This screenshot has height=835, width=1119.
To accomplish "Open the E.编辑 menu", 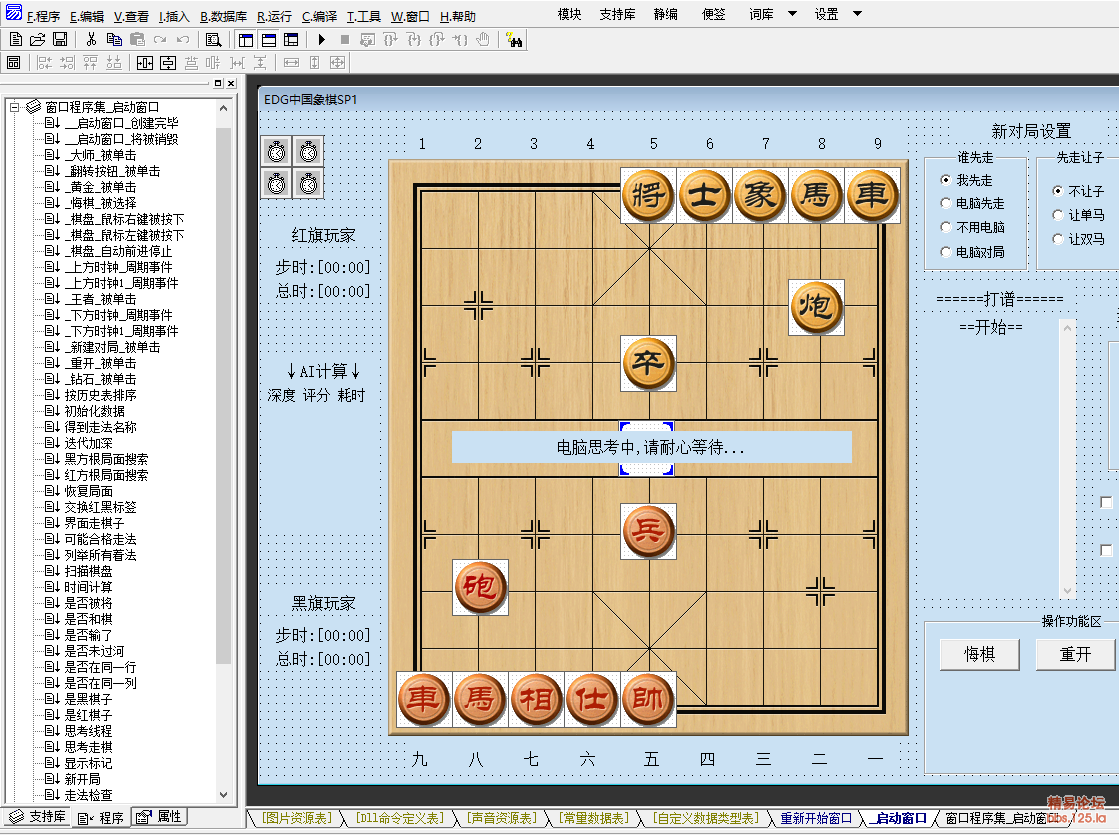I will (x=86, y=16).
